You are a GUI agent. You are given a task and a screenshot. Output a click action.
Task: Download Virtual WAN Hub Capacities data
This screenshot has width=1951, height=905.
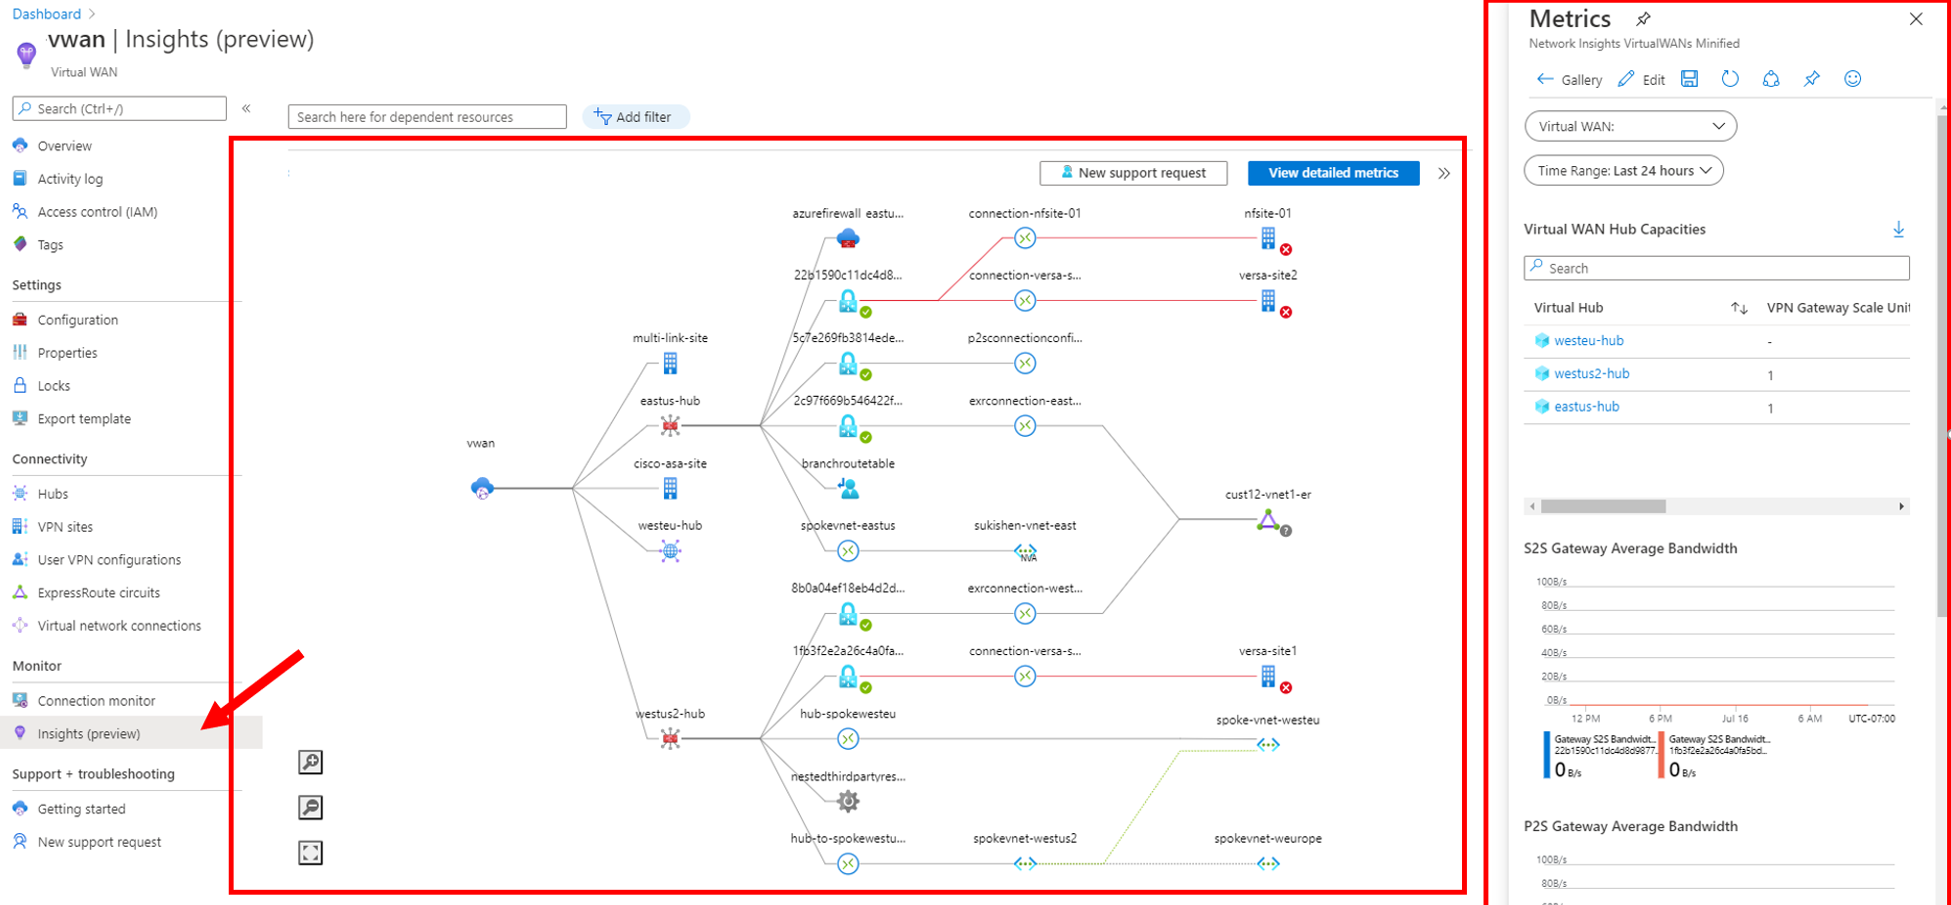click(x=1898, y=230)
